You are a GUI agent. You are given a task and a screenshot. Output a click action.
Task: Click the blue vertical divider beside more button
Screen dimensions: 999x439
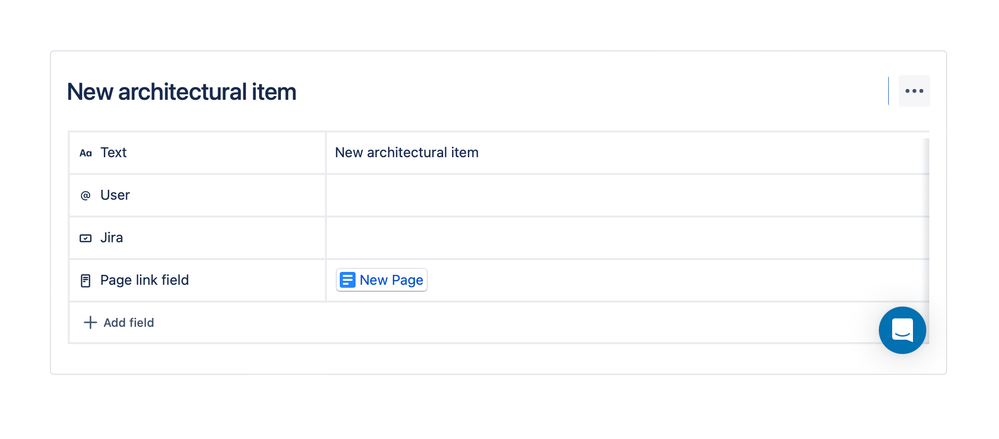888,91
